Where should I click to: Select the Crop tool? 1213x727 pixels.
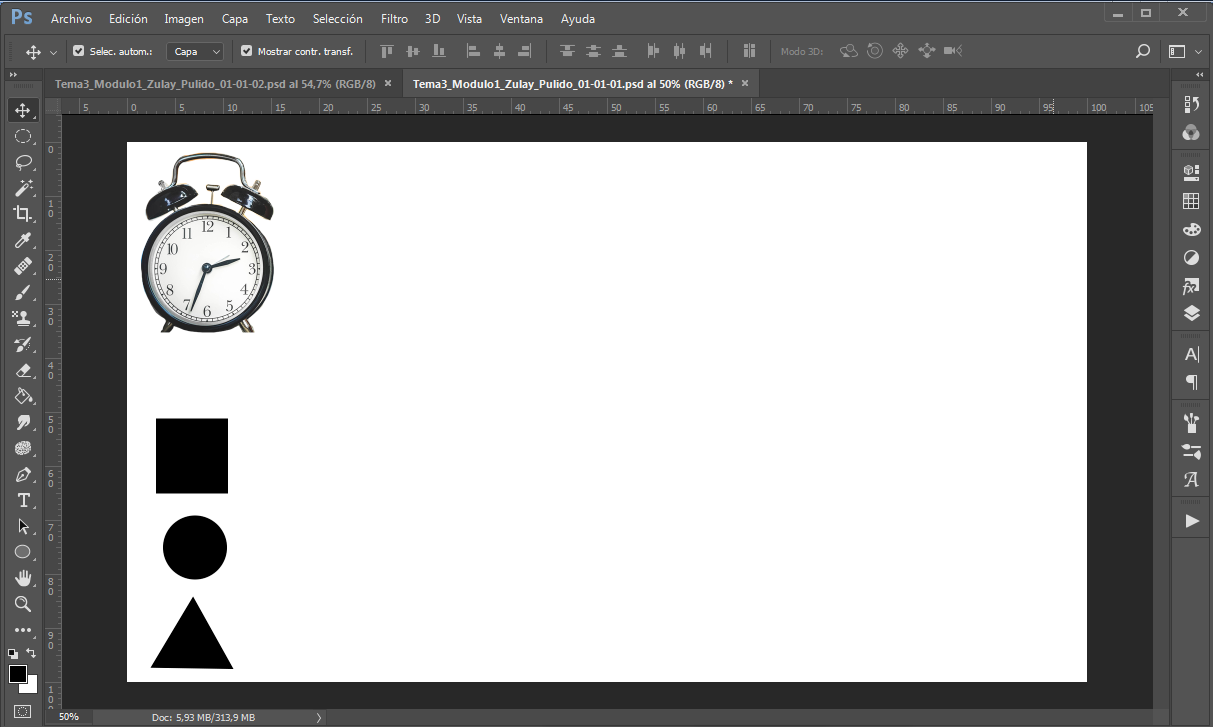(x=22, y=214)
